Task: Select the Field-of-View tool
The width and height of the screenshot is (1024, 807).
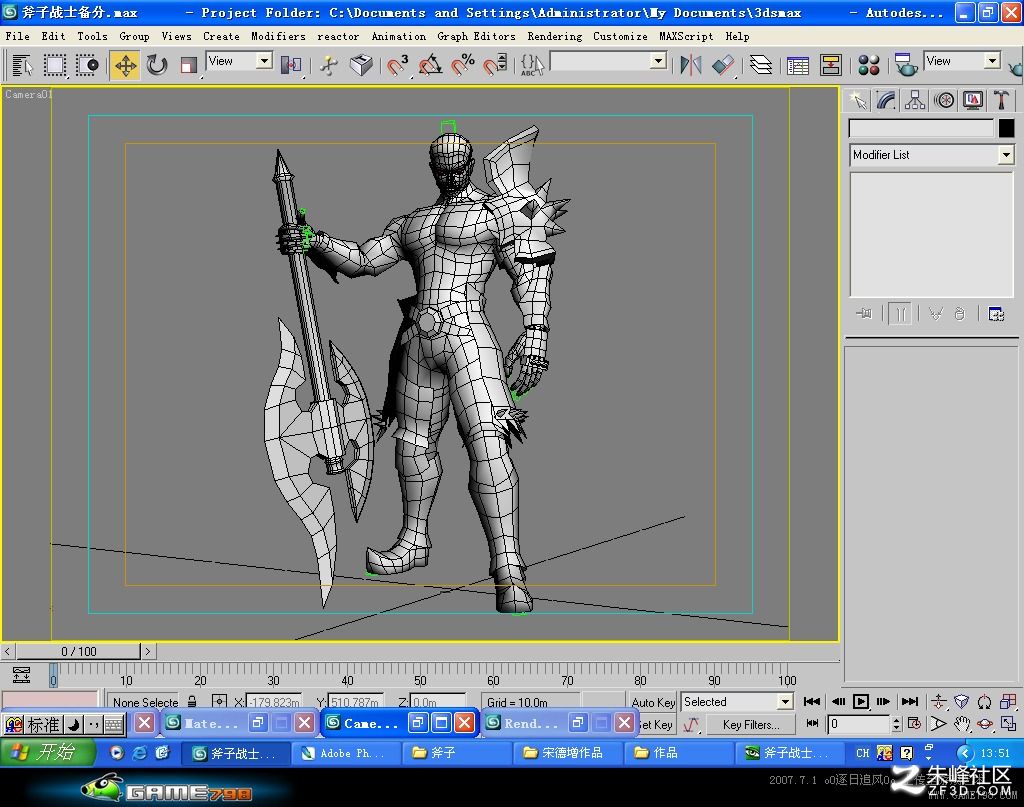Action: click(938, 723)
